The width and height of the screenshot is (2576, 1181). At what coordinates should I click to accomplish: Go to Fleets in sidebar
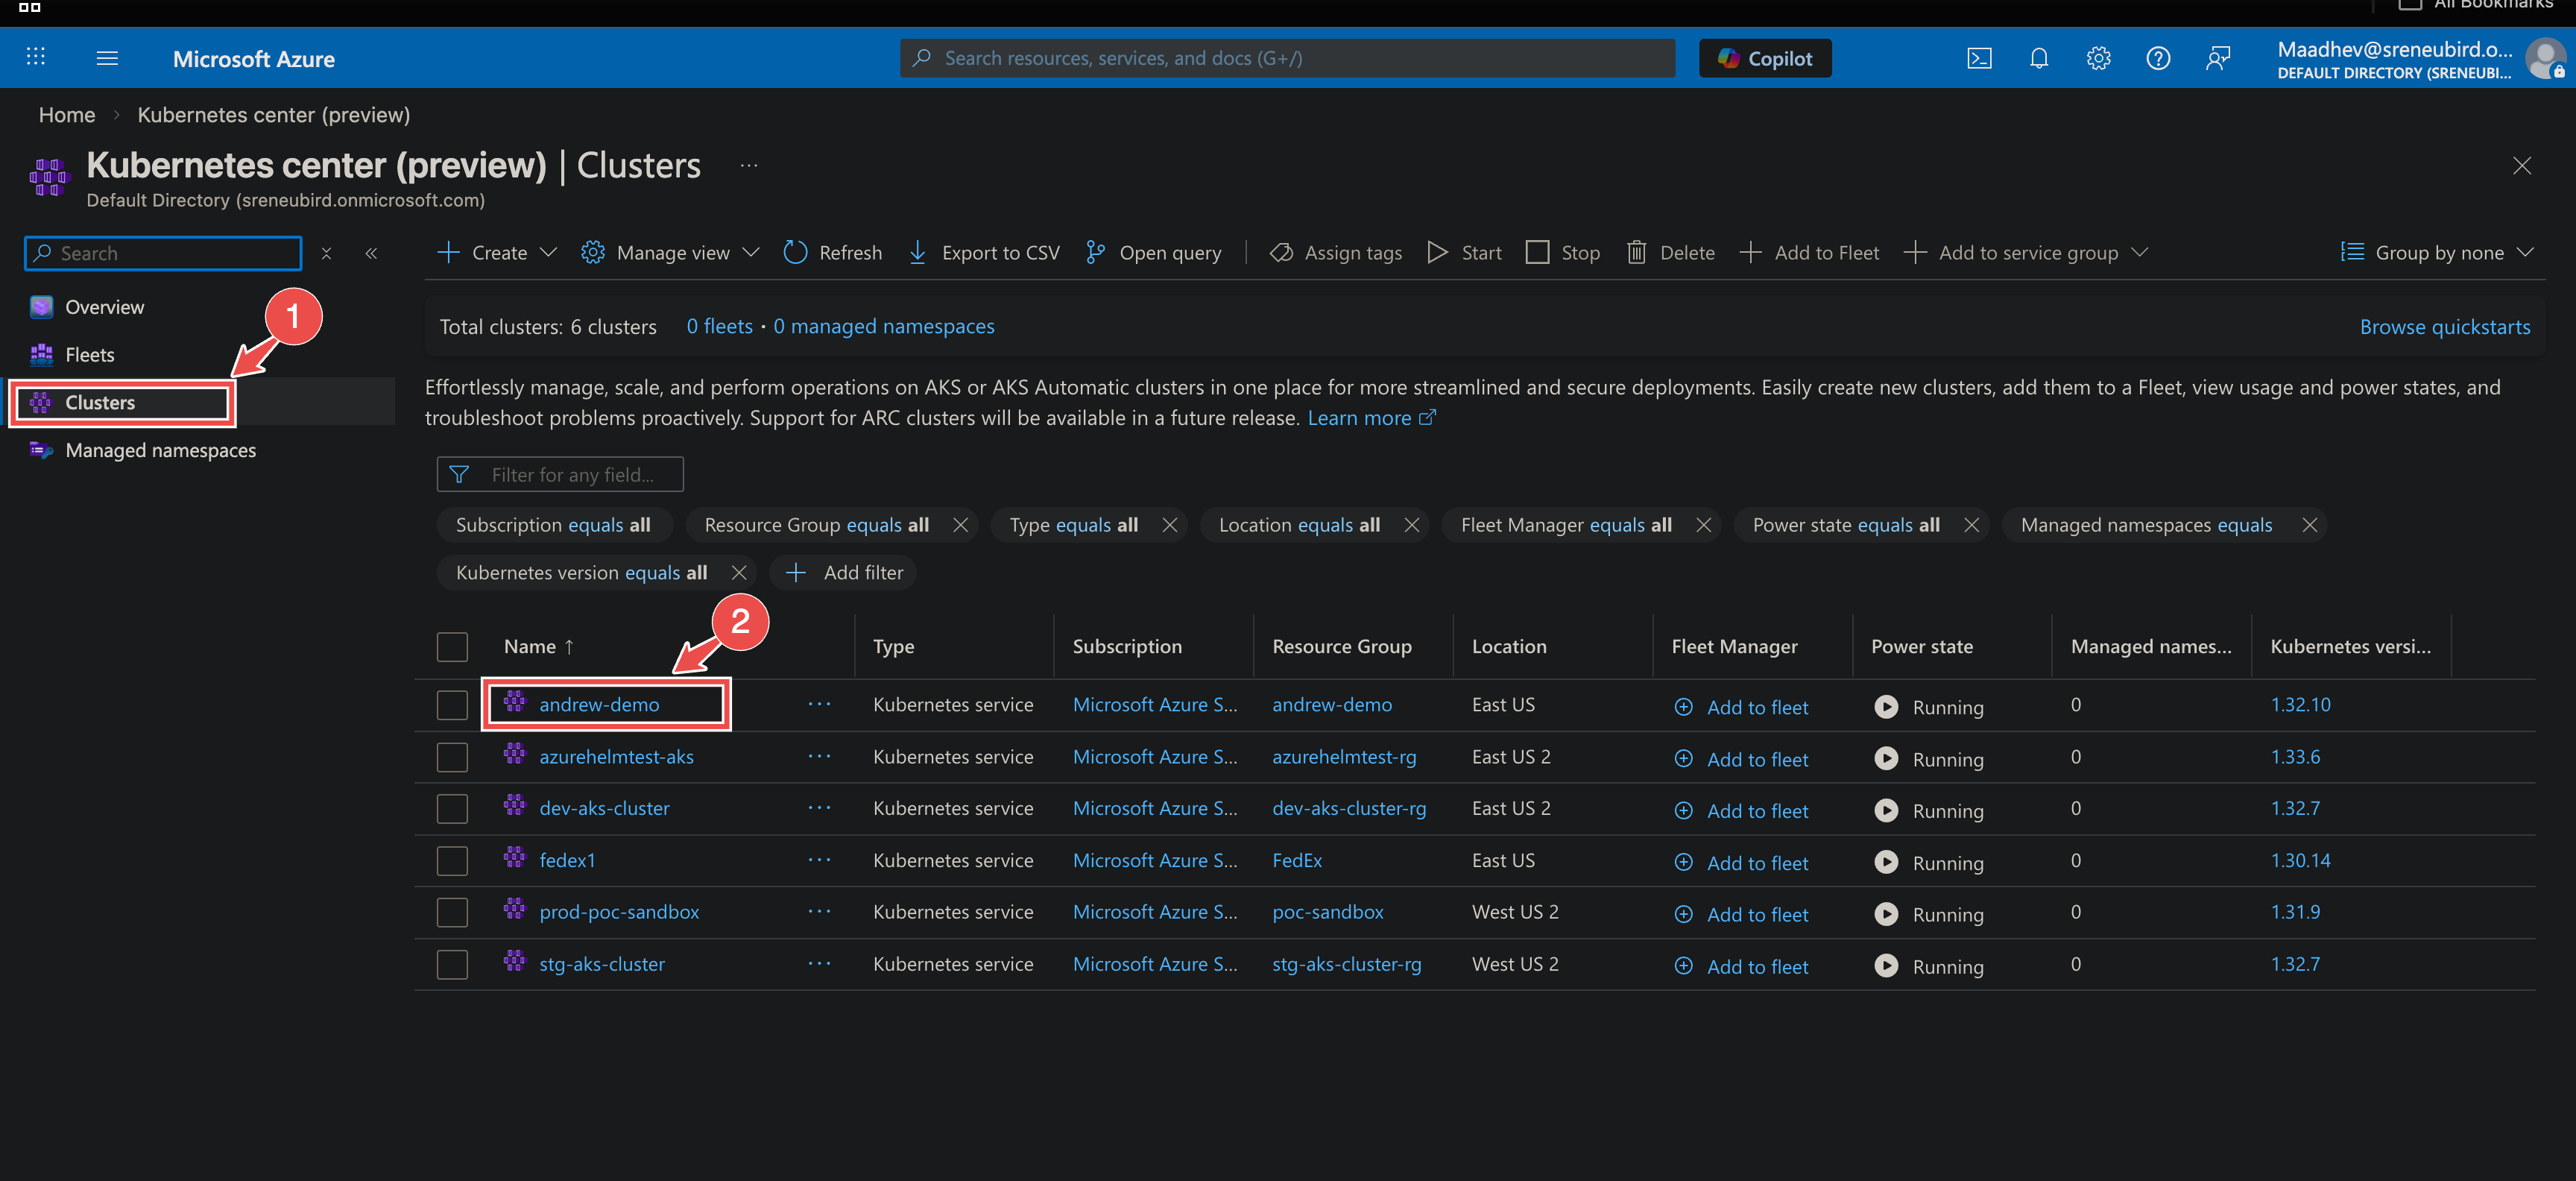(x=89, y=355)
